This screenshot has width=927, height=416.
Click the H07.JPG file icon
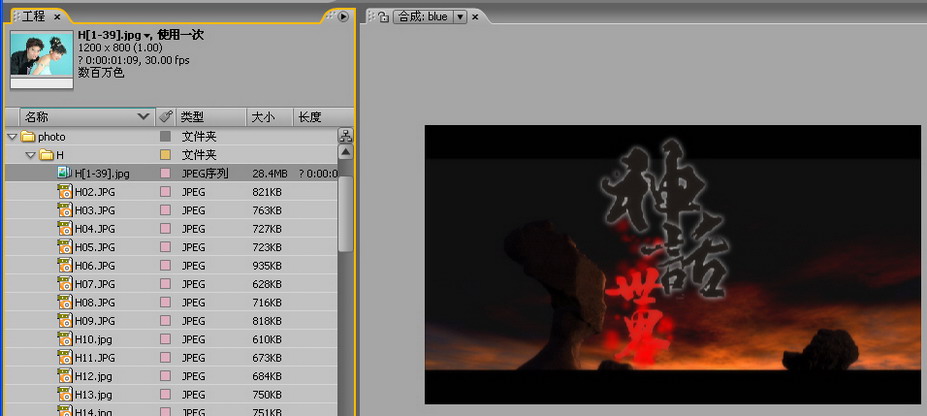(x=64, y=284)
